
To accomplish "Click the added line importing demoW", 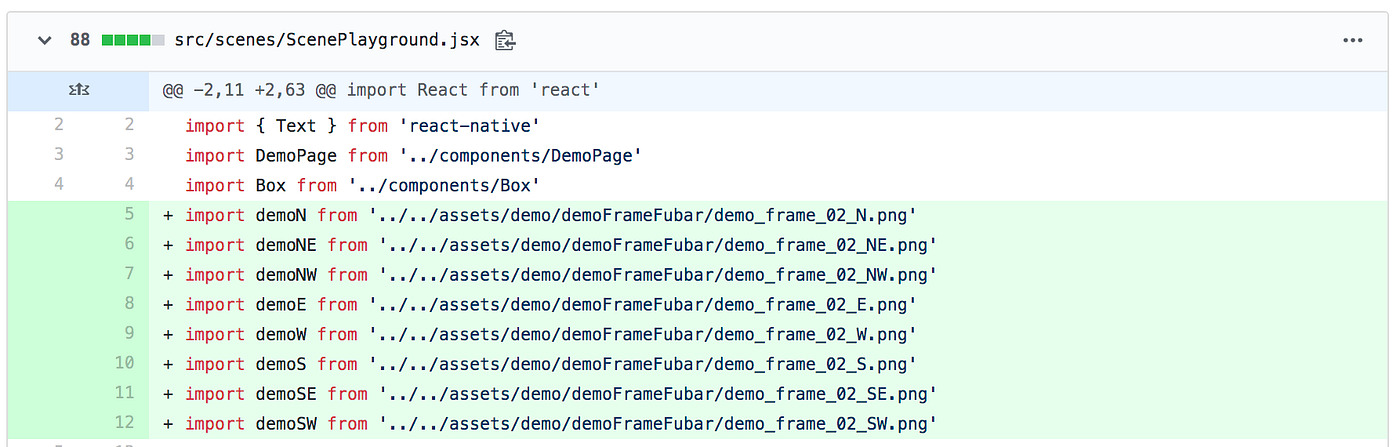I will tap(770, 335).
